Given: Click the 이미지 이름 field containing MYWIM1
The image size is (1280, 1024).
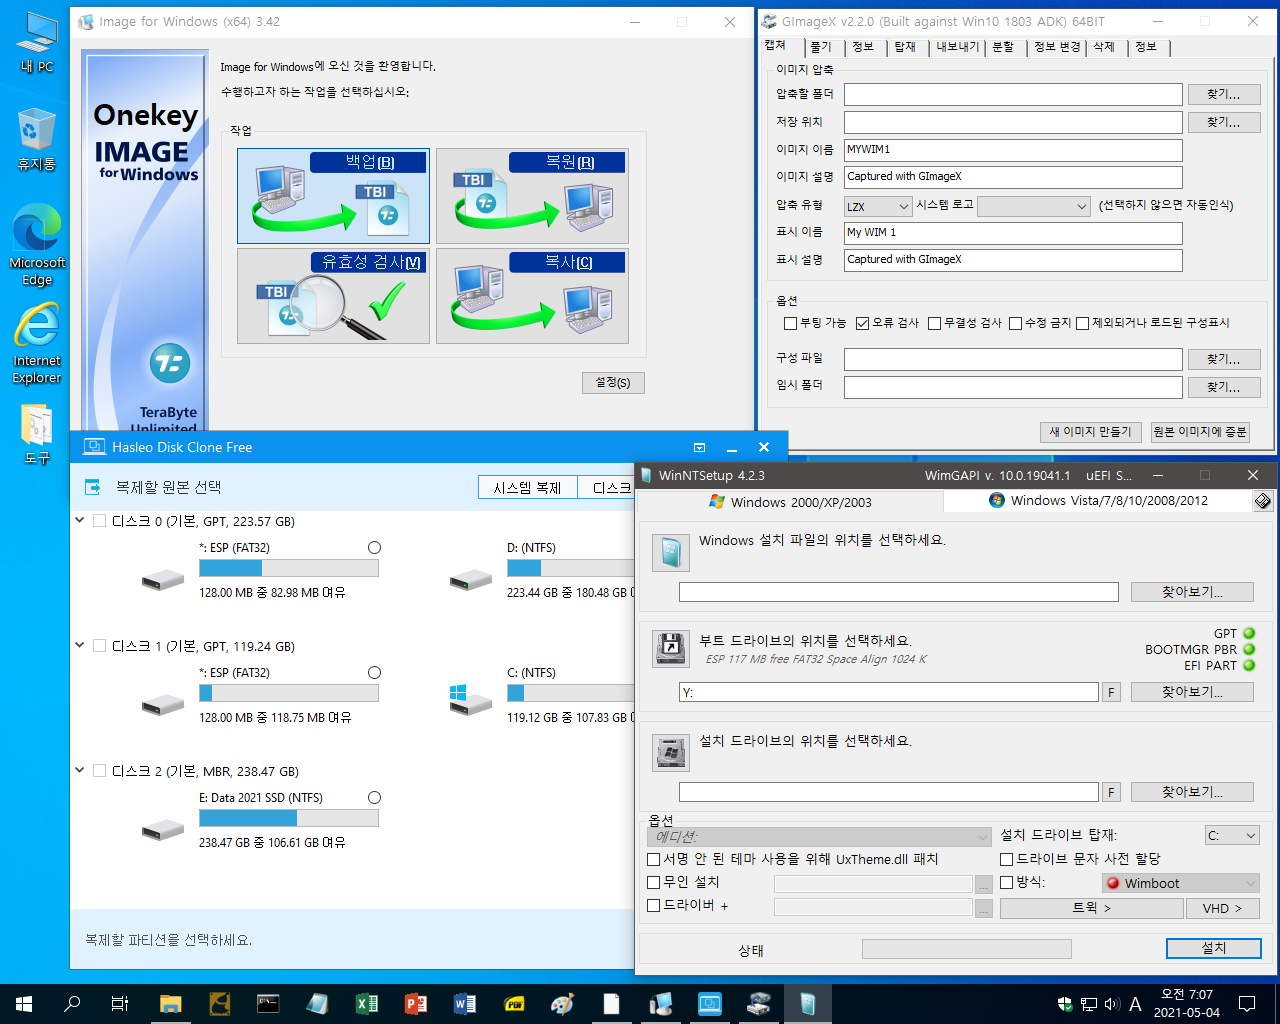Looking at the screenshot, I should 1013,150.
